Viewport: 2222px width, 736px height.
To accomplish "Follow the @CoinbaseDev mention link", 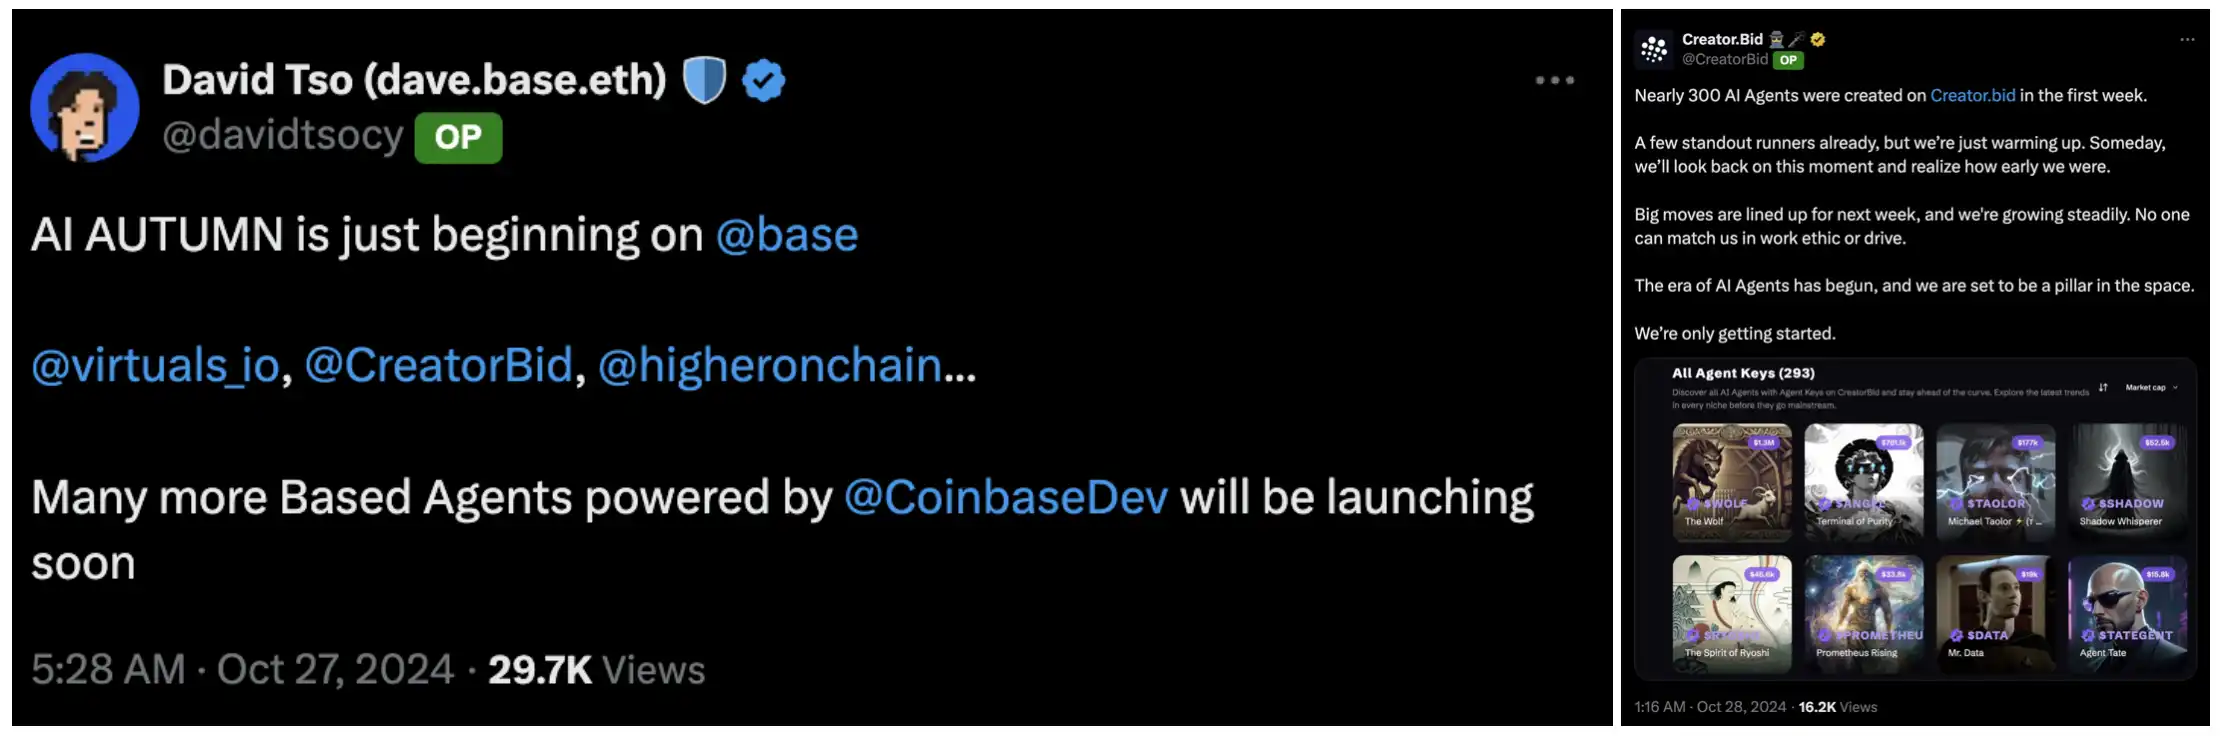I will (x=1005, y=497).
